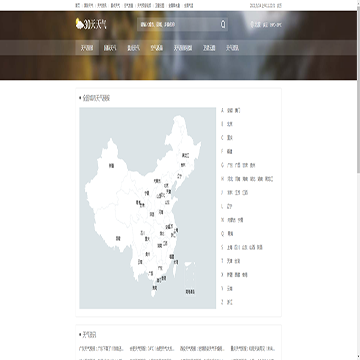This screenshot has width=360, height=360.
Task: Open the 国际天气 navigation tab
Action: tap(110, 48)
